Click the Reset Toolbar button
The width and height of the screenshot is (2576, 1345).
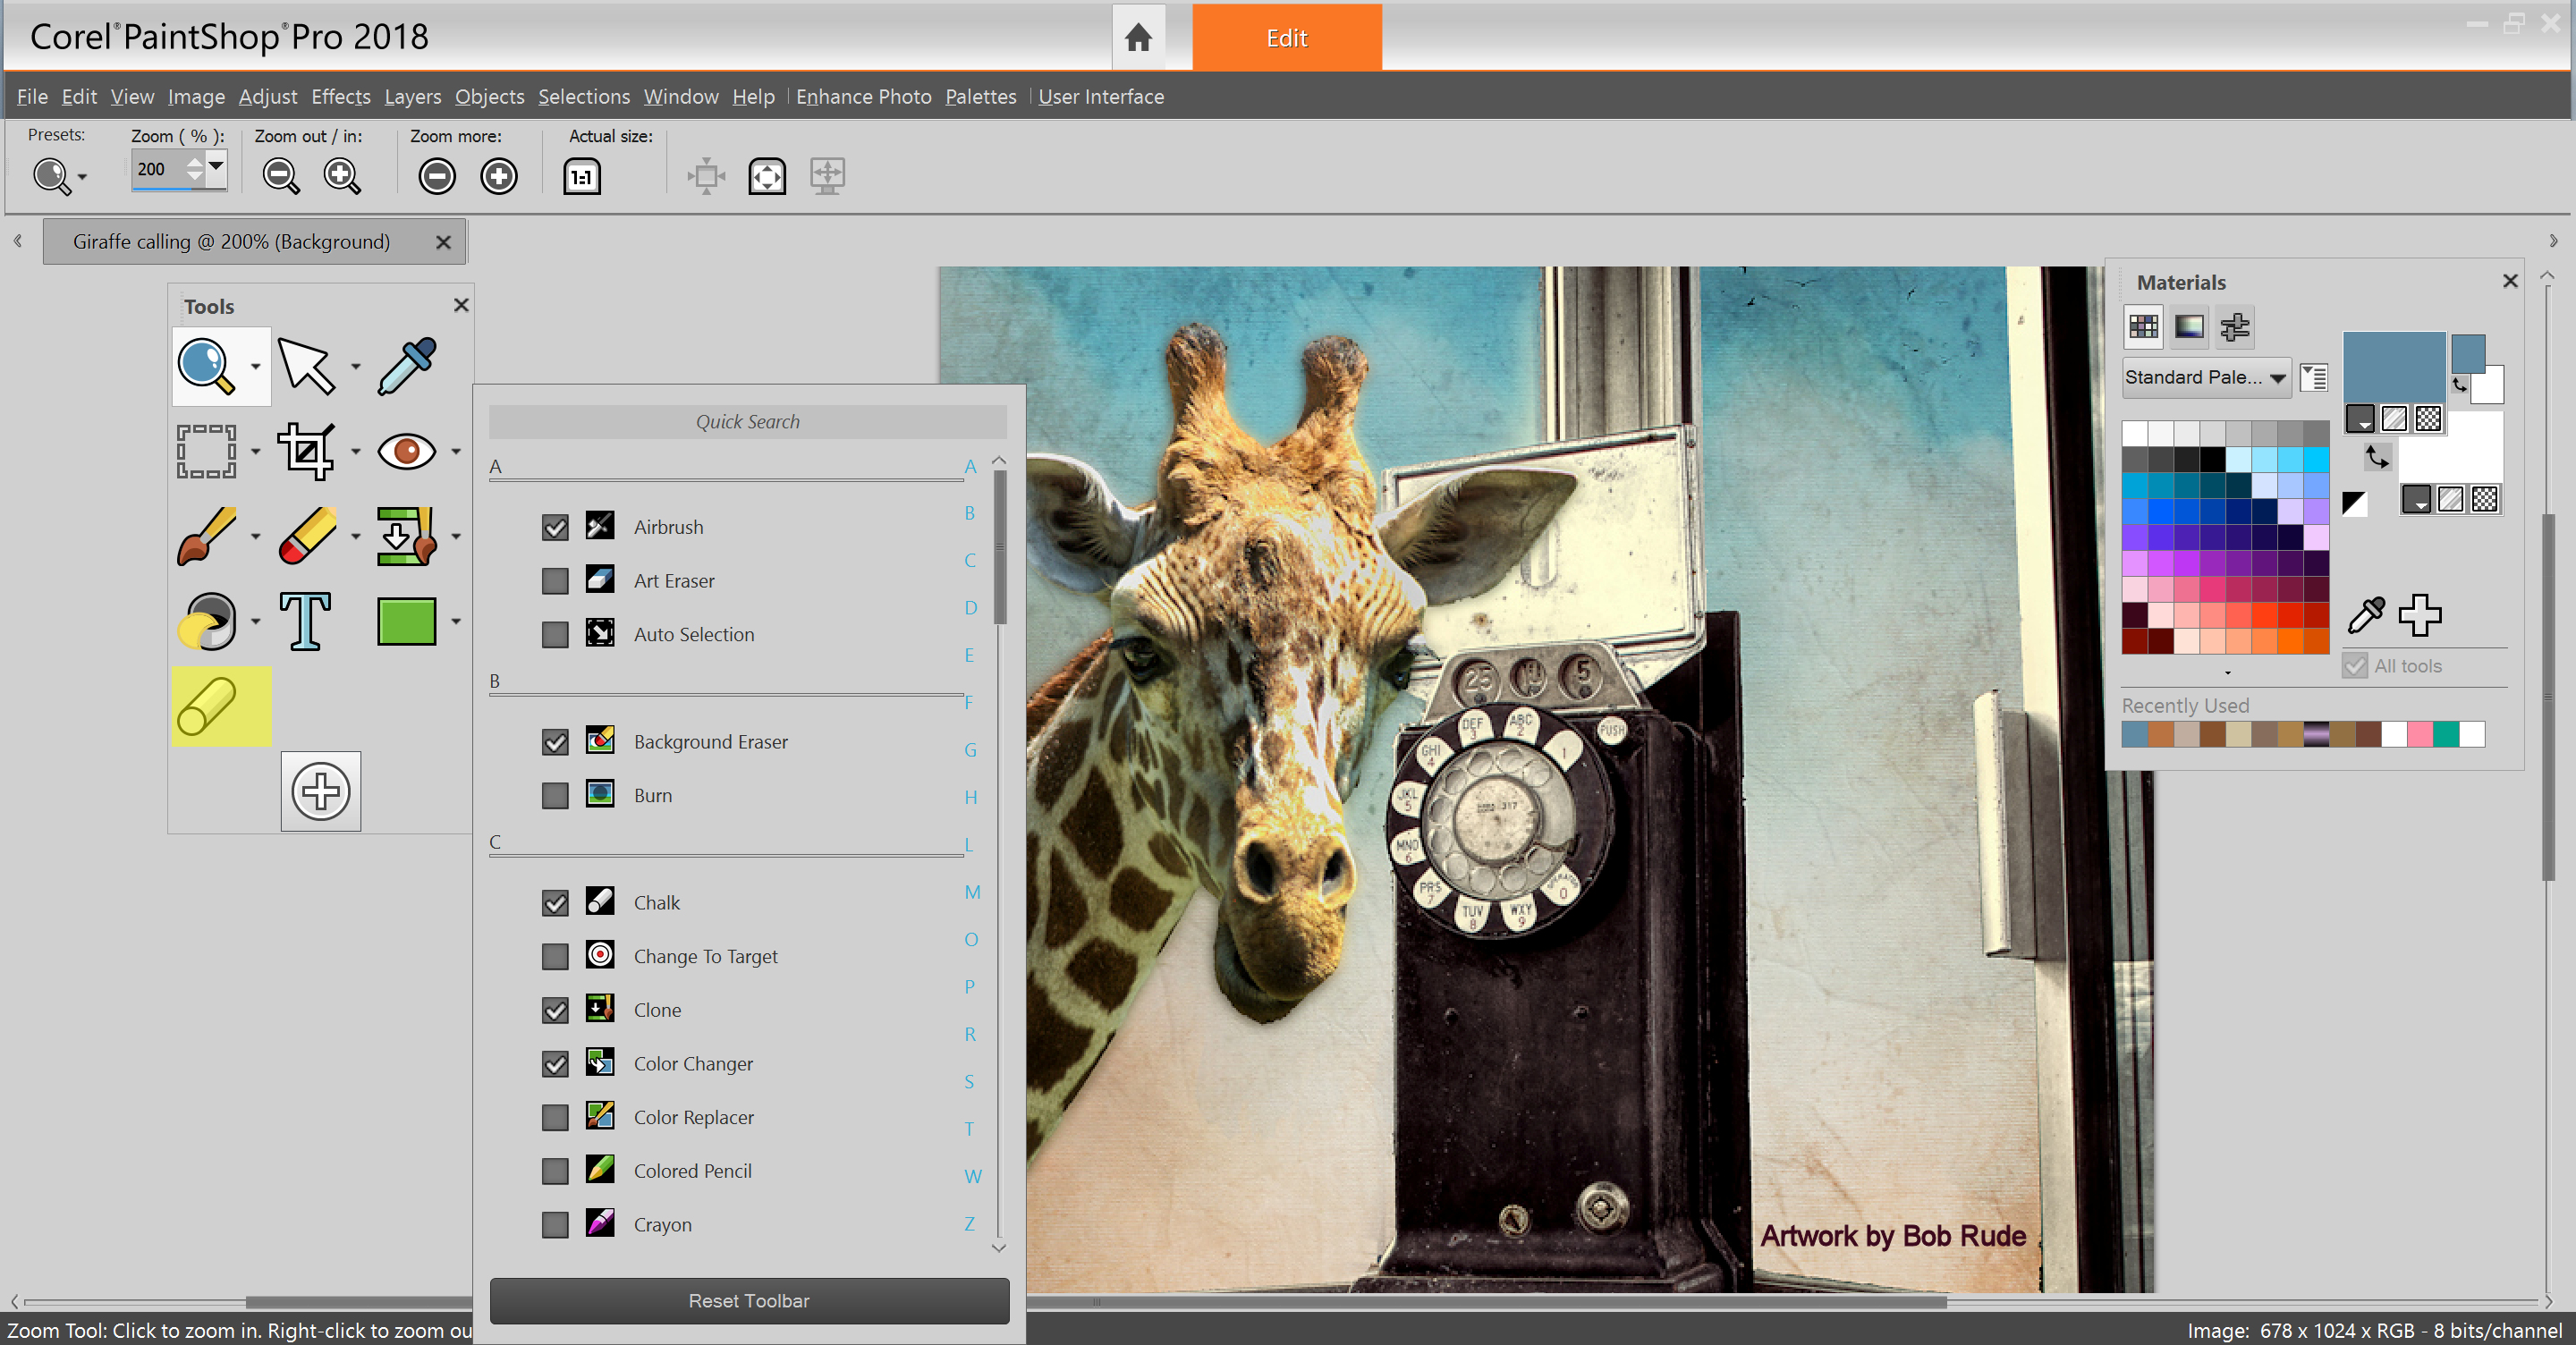[749, 1301]
